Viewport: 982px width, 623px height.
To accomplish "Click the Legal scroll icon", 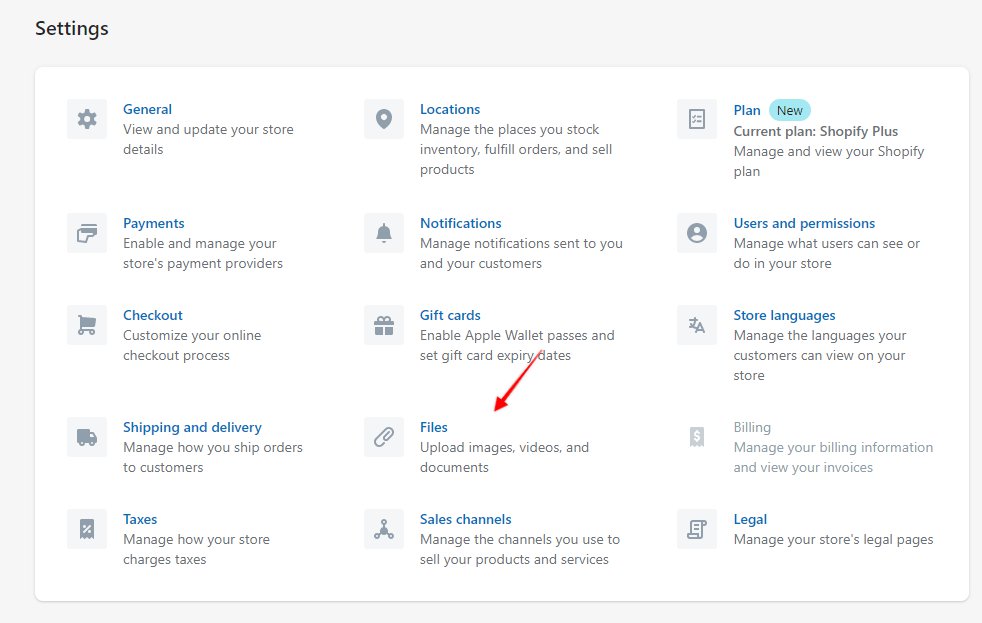I will coord(697,529).
